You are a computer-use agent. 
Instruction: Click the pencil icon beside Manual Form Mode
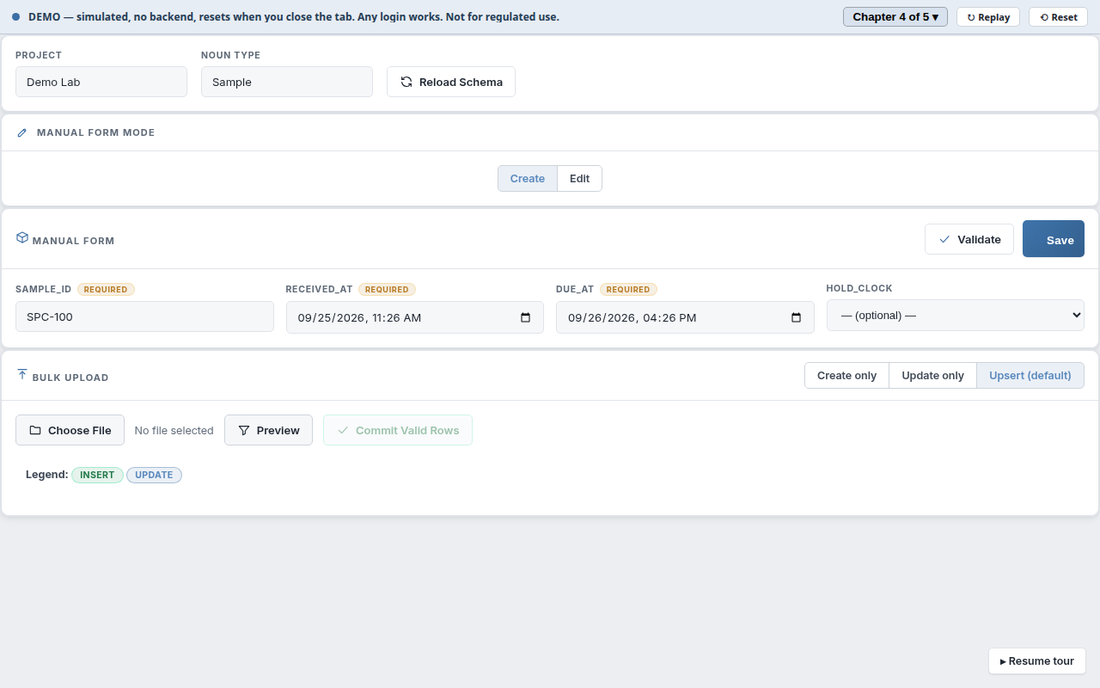coord(22,133)
